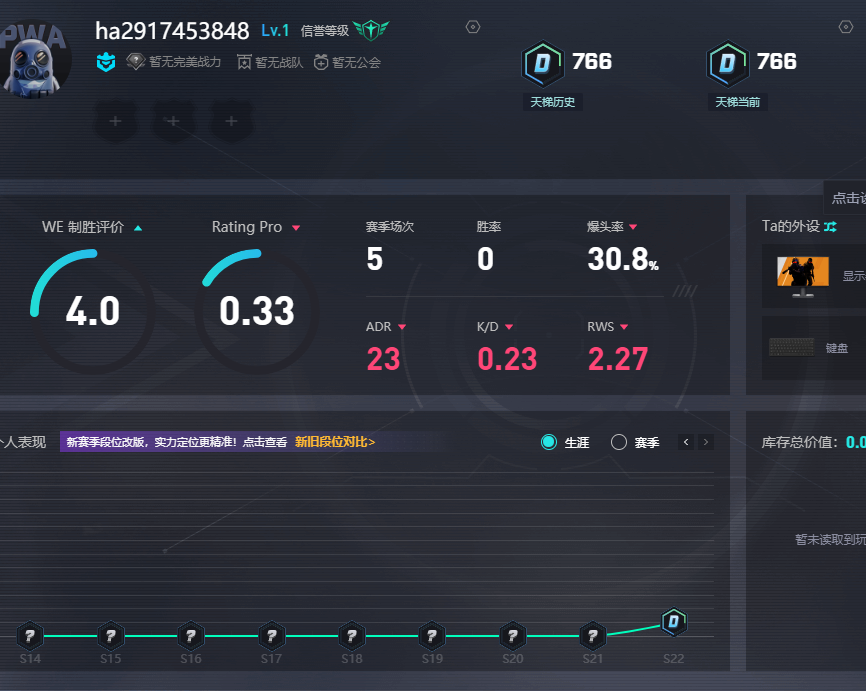Click the 天梯历史 D rank badge
Screen dimensions: 866x698
click(543, 63)
